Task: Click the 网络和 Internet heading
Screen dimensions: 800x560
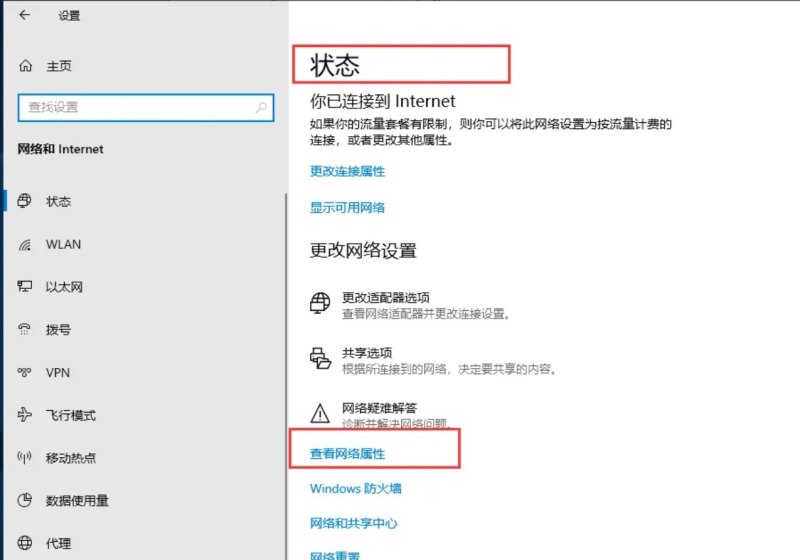Action: pyautogui.click(x=60, y=149)
